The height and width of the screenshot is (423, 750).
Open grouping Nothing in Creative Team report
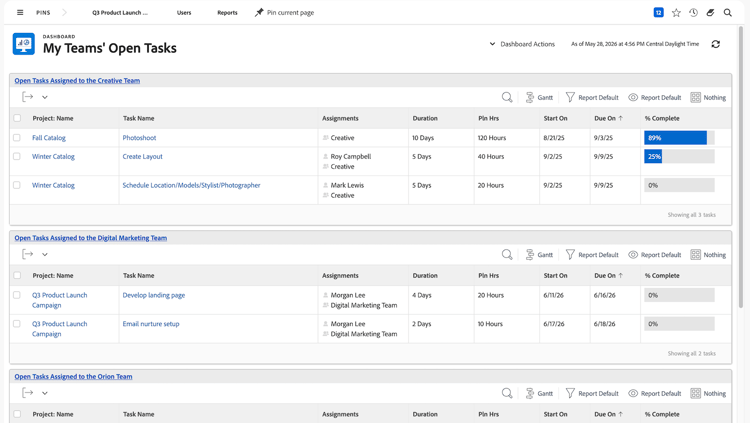(708, 98)
